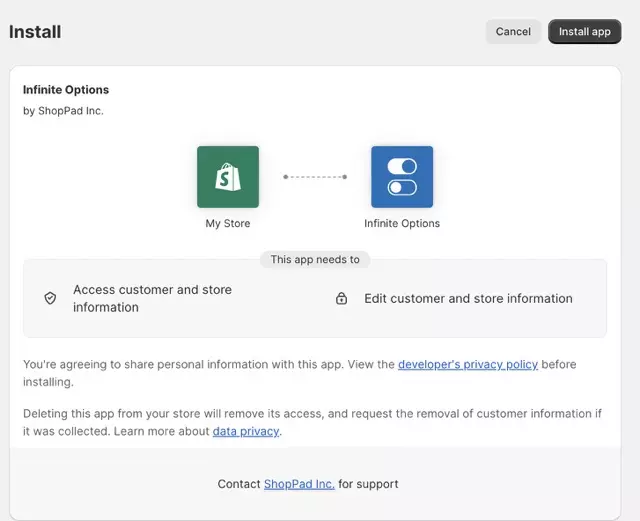Click 'Edit customer and store information' text

pos(468,298)
